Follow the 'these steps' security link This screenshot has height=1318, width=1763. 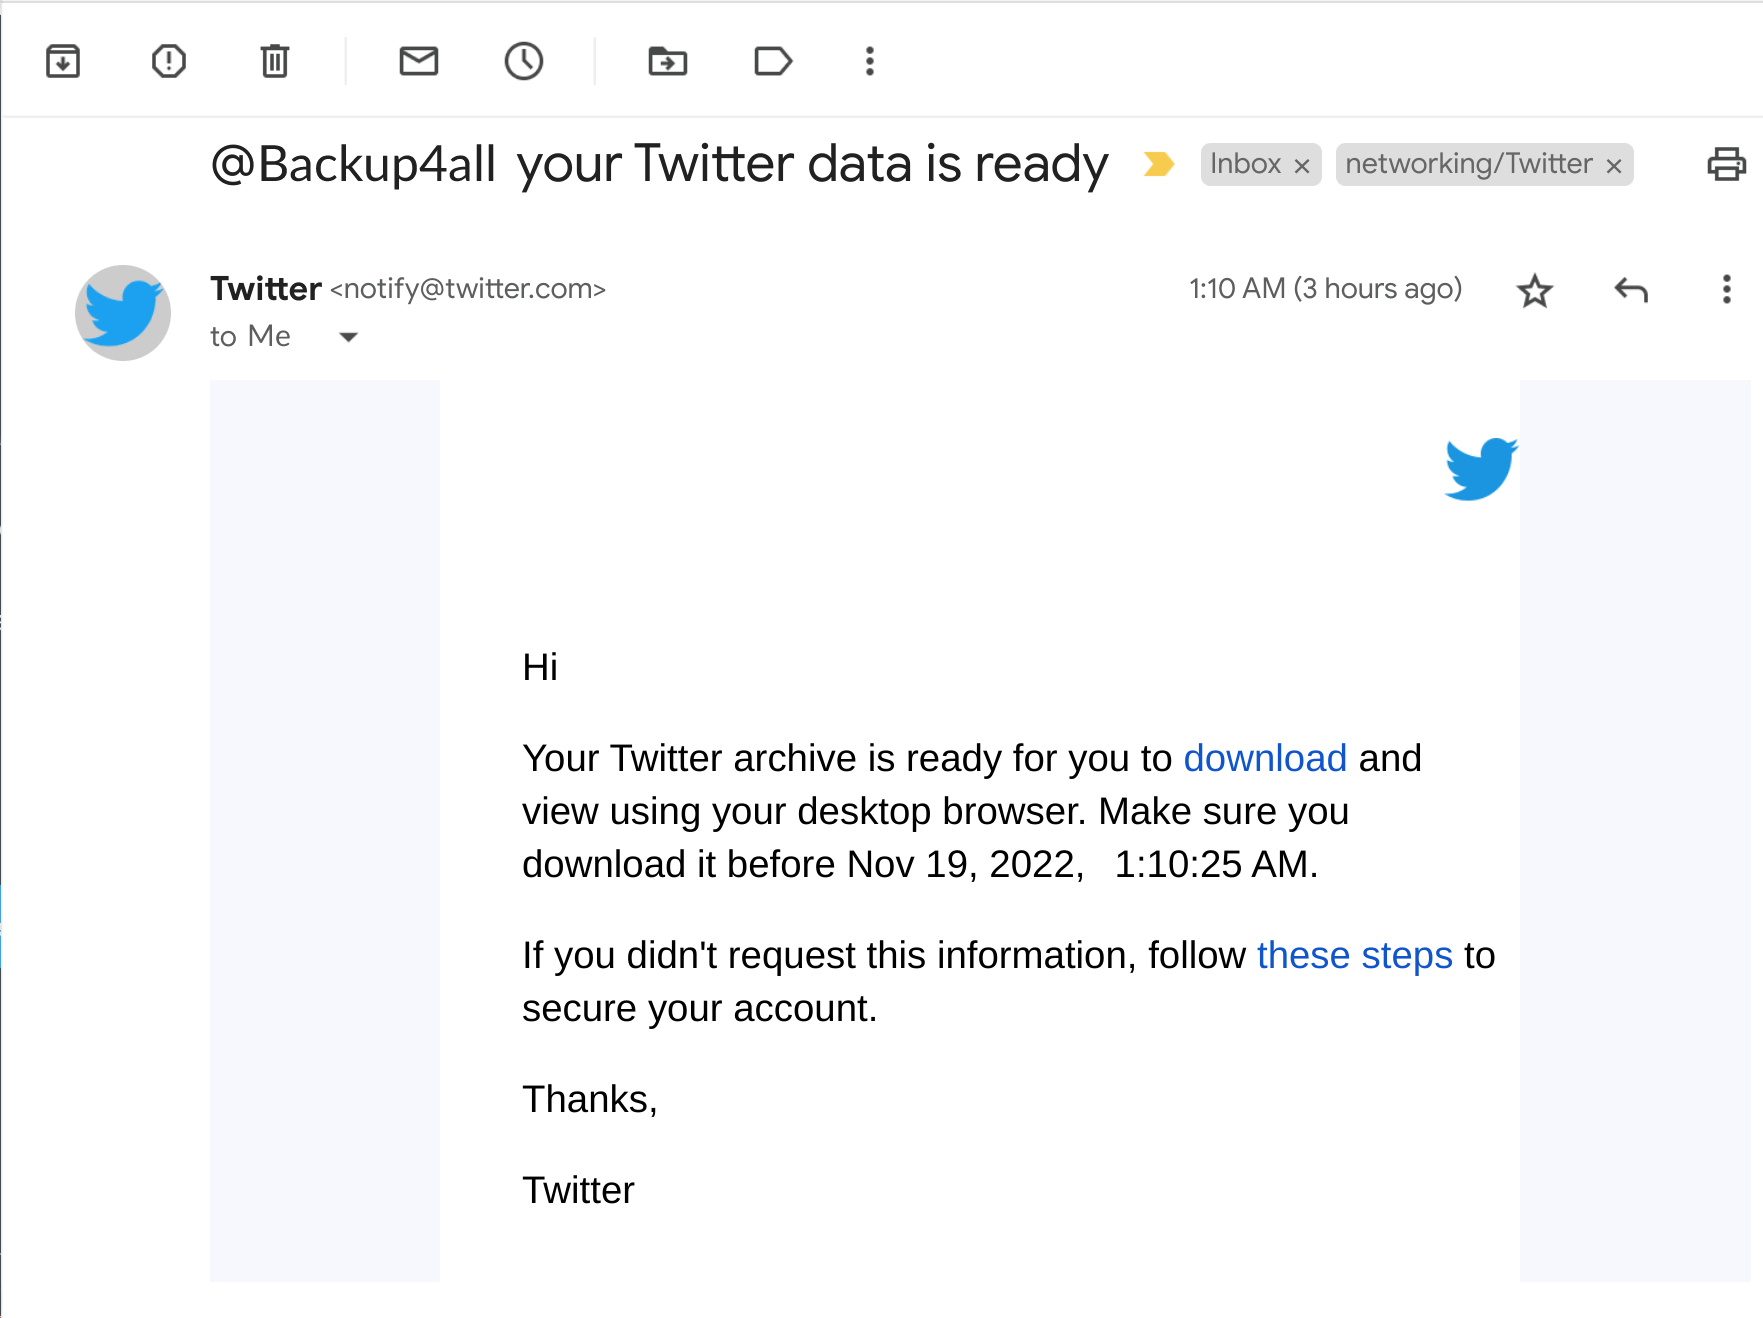coord(1355,956)
